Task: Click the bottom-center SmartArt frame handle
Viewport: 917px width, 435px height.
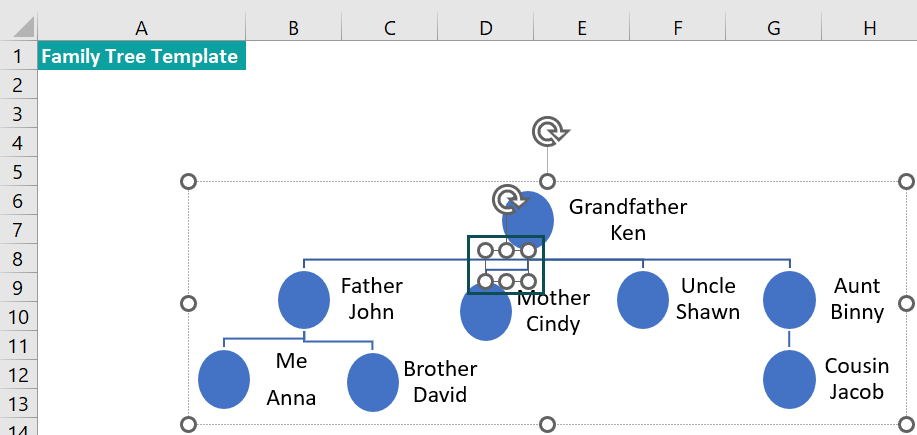Action: tap(547, 424)
